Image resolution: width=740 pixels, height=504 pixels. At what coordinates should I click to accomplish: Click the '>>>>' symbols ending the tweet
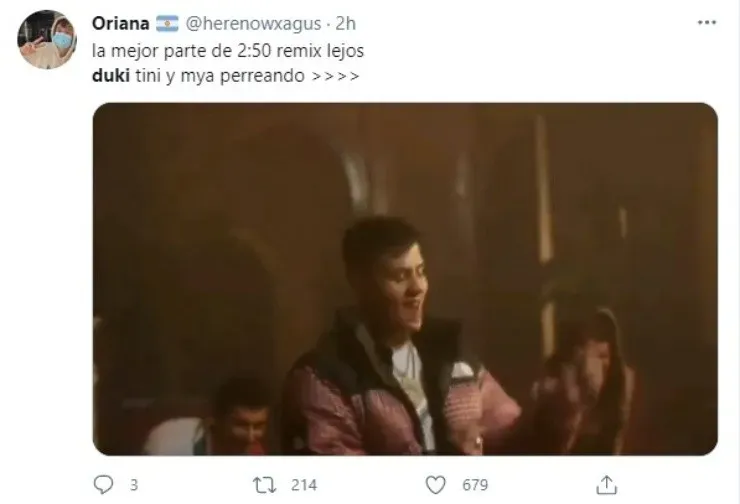pos(335,76)
